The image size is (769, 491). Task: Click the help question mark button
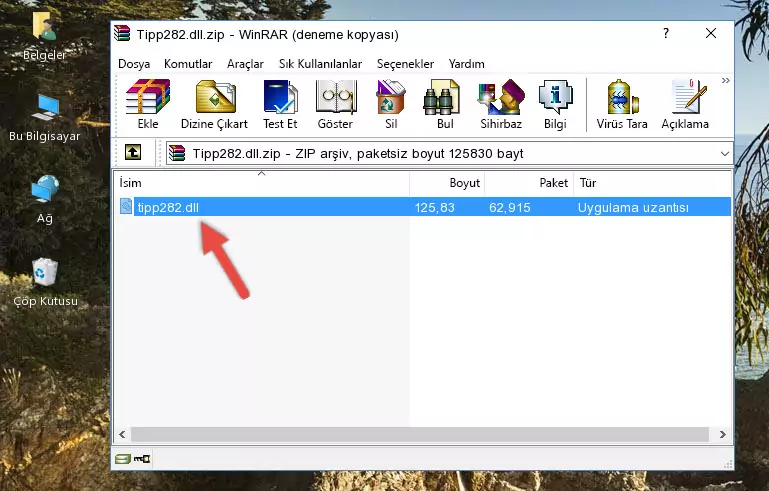click(x=666, y=33)
